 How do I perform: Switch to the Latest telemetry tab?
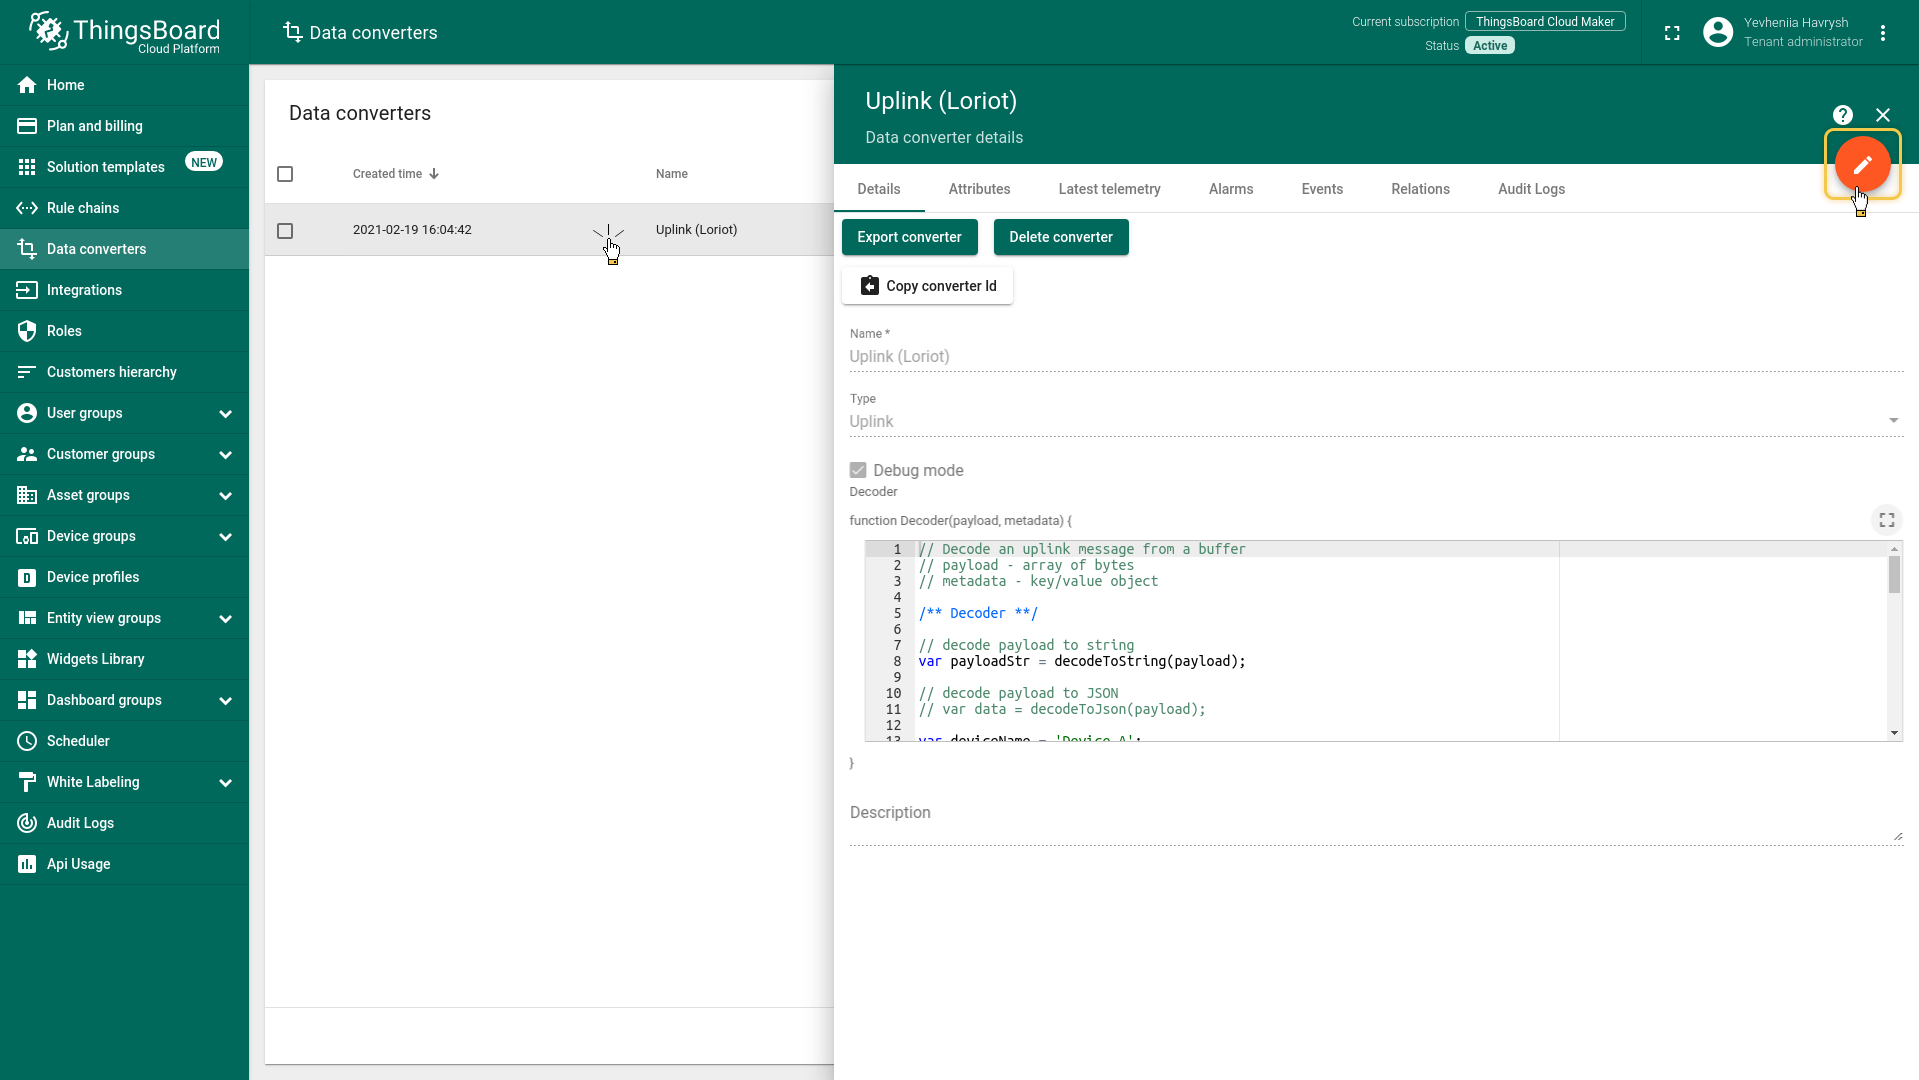click(x=1109, y=189)
